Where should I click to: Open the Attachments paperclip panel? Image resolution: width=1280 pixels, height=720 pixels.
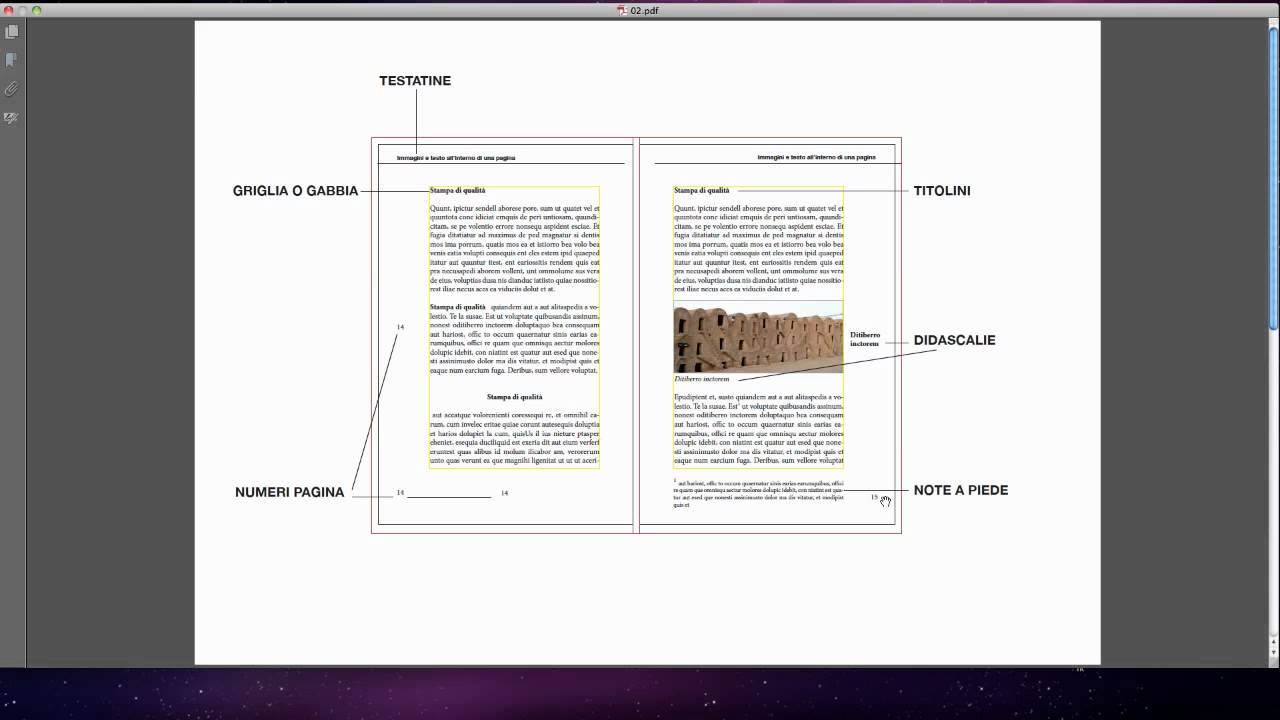[x=11, y=89]
